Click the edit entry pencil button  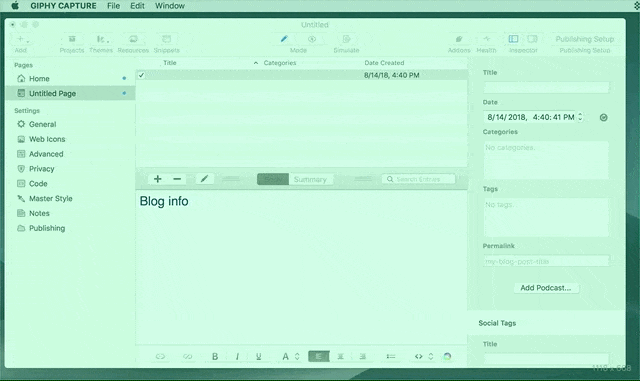pyautogui.click(x=204, y=179)
